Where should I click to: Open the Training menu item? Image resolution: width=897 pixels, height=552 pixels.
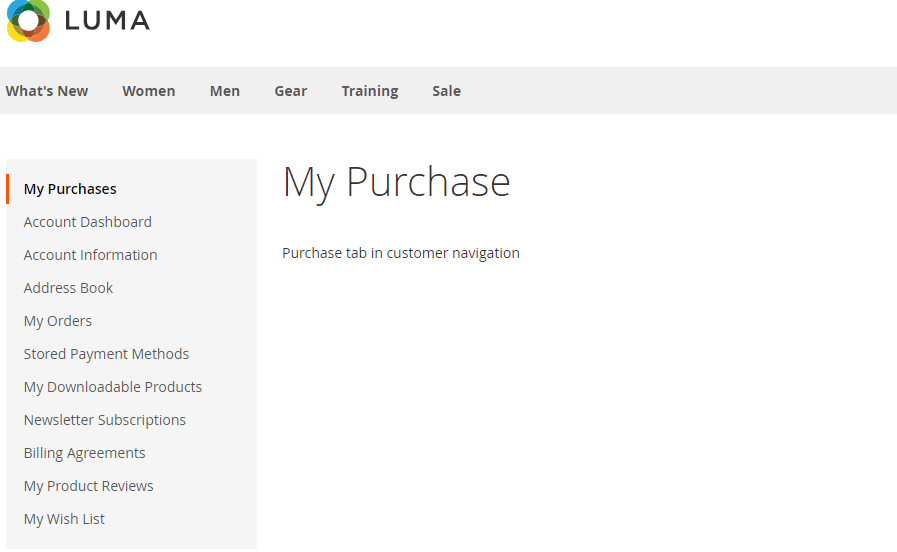(x=369, y=91)
